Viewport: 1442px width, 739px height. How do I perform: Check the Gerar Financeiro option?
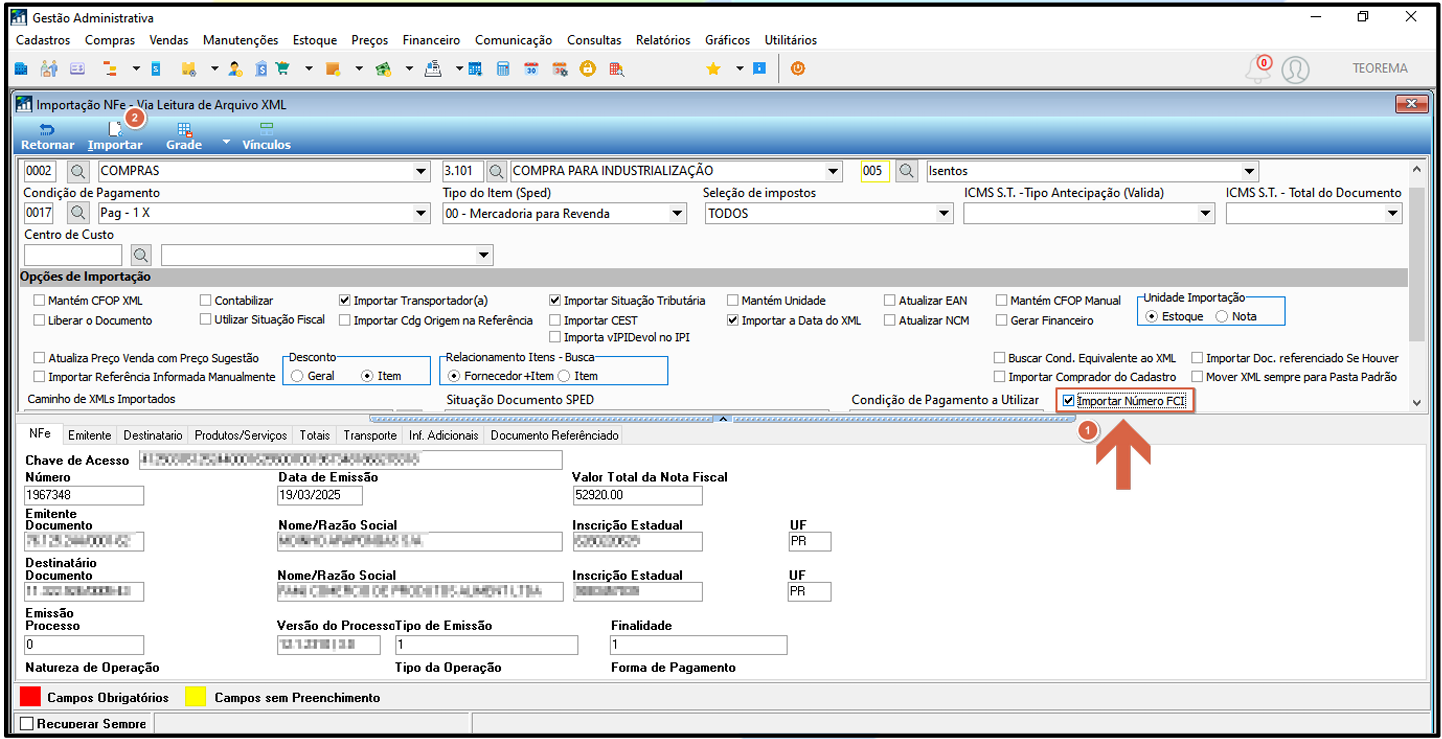1002,321
